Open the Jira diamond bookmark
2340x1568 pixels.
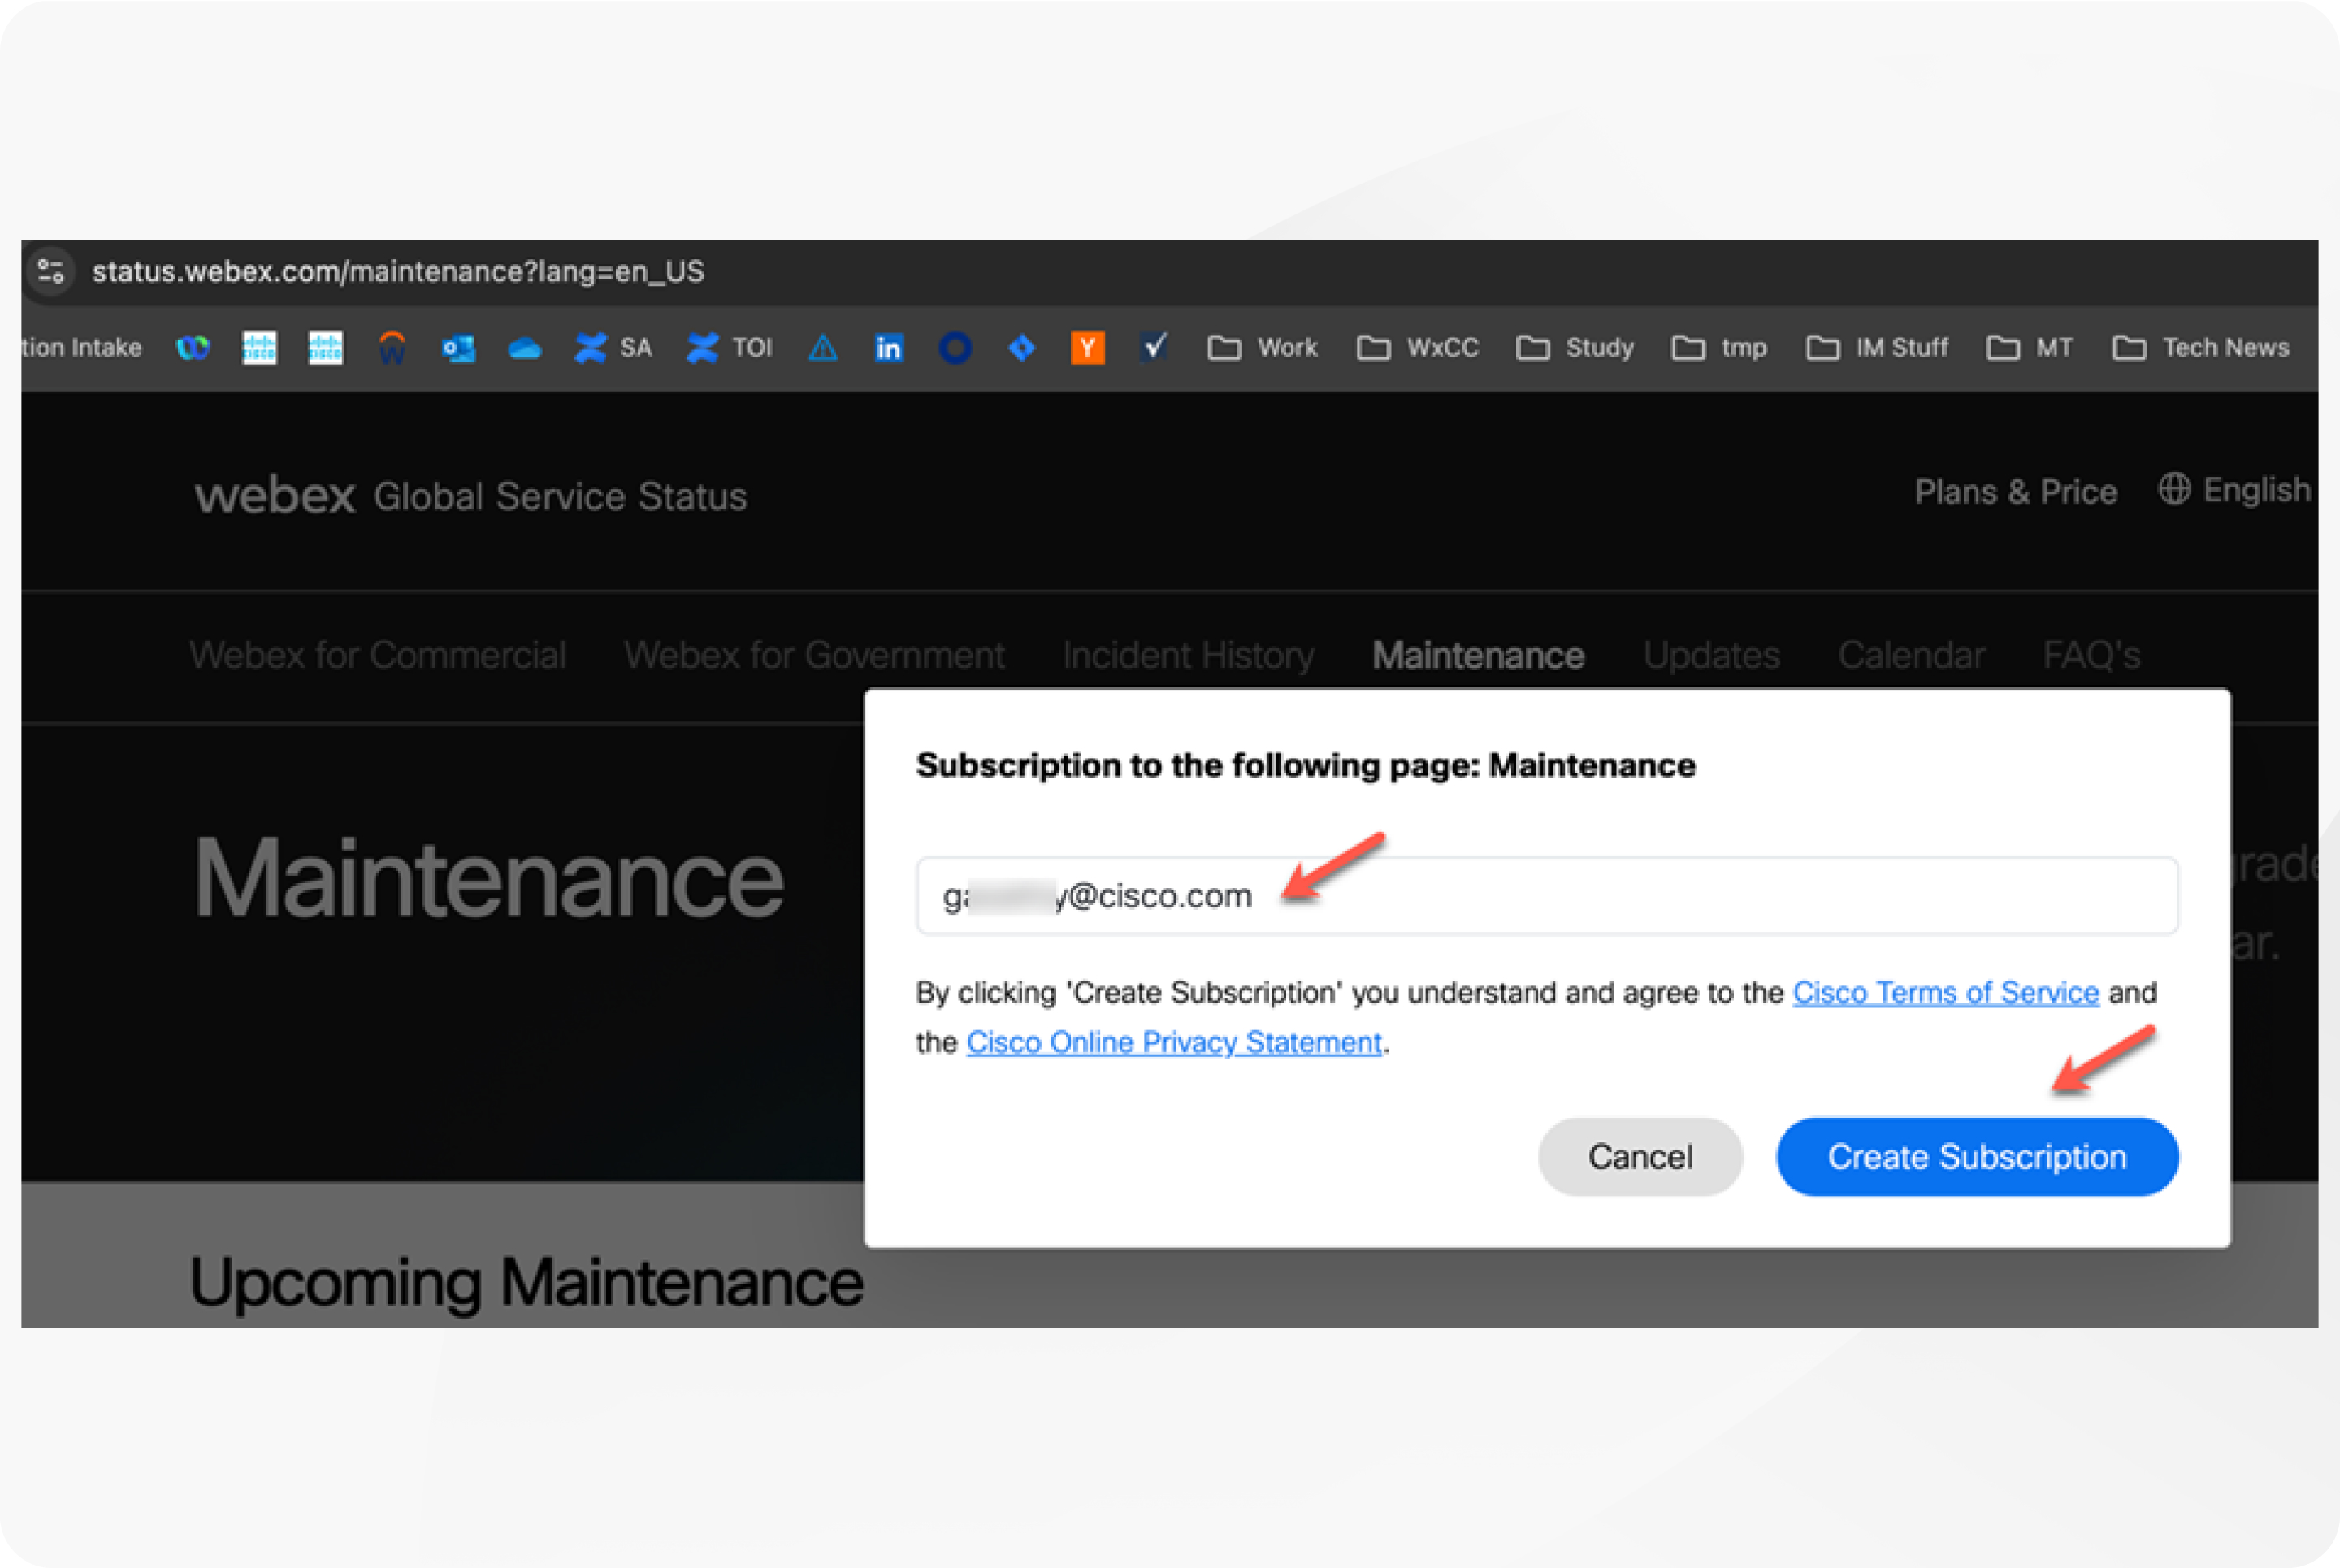pos(1021,348)
